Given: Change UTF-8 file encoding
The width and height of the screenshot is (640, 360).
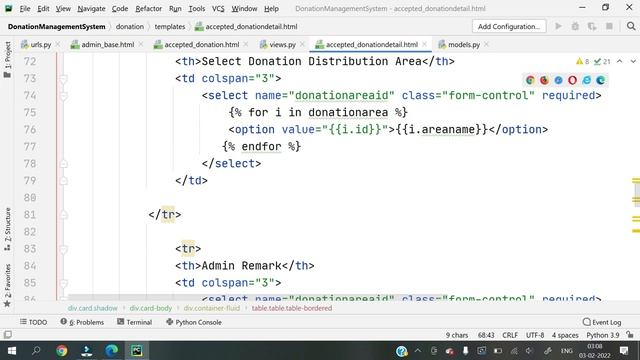Looking at the screenshot, I should pos(535,335).
